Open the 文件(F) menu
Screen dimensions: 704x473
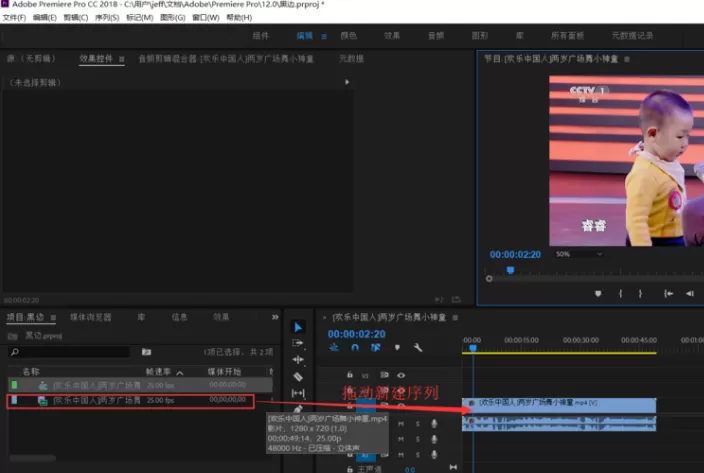(14, 18)
